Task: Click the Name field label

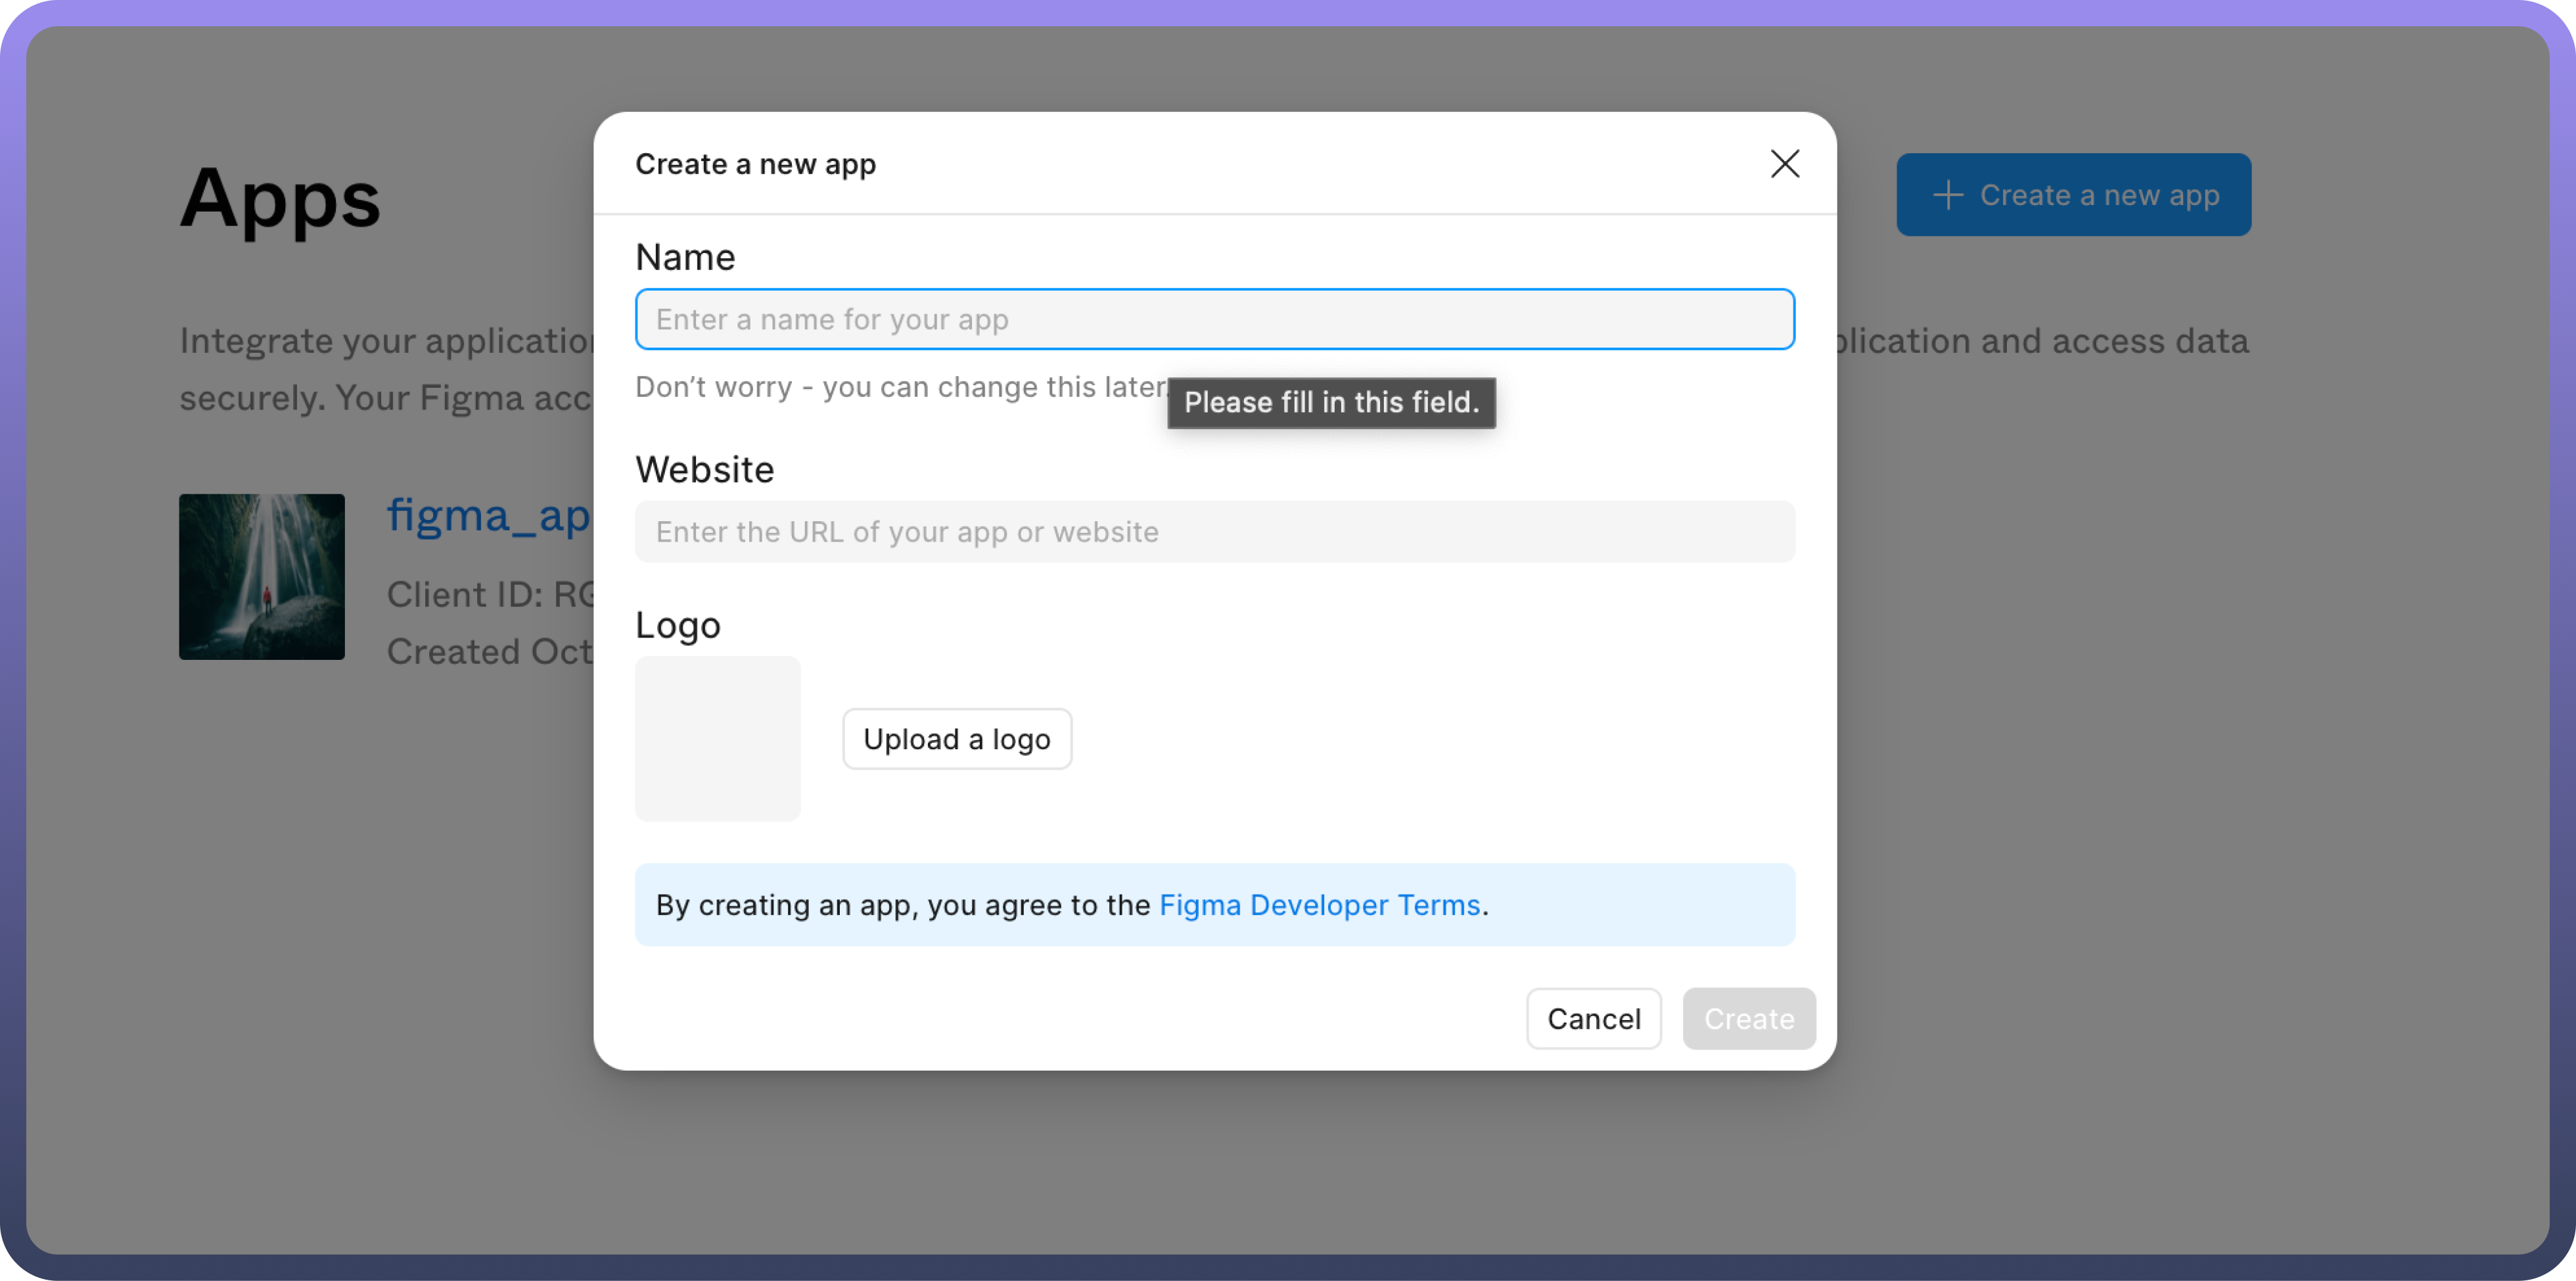Action: pos(685,258)
